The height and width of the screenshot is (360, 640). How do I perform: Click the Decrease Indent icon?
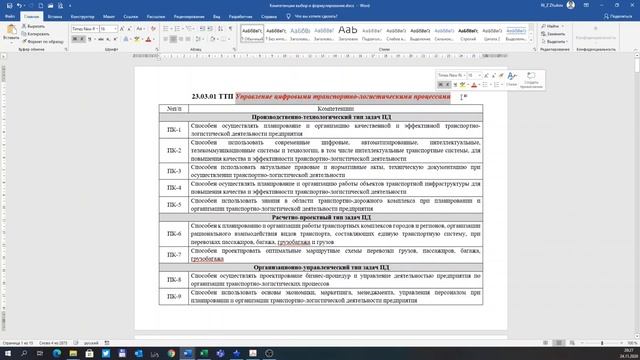[202, 29]
